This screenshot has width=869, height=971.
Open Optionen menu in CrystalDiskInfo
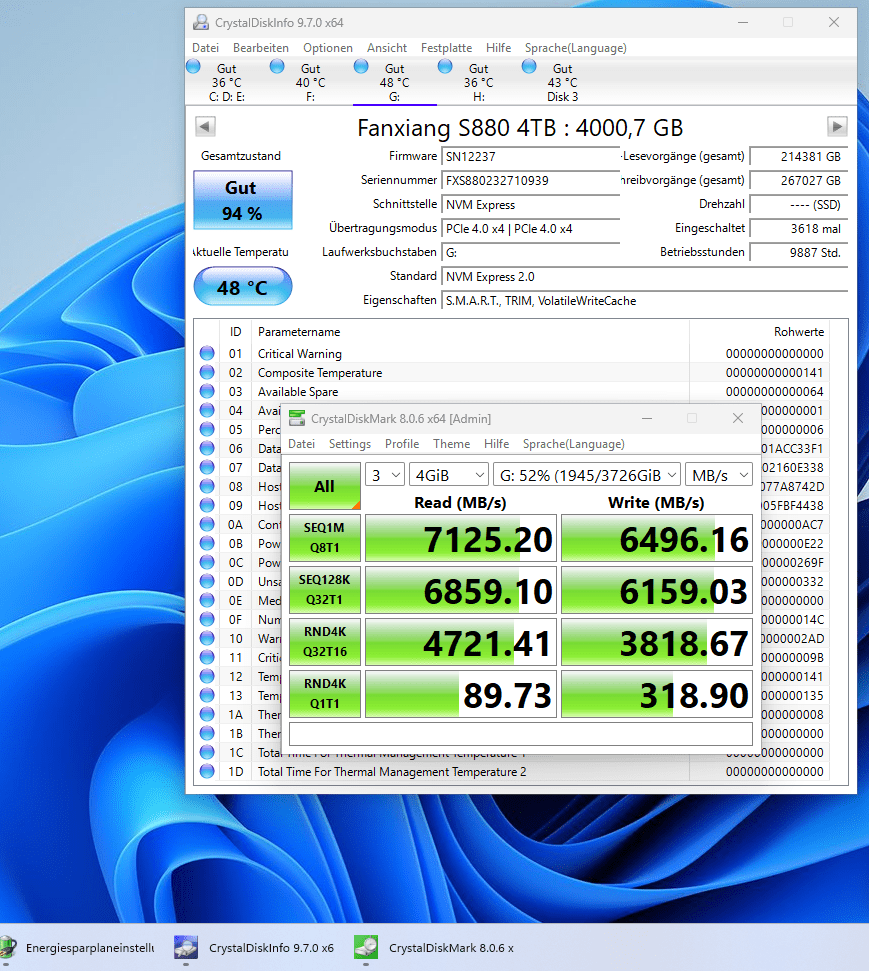pos(328,48)
